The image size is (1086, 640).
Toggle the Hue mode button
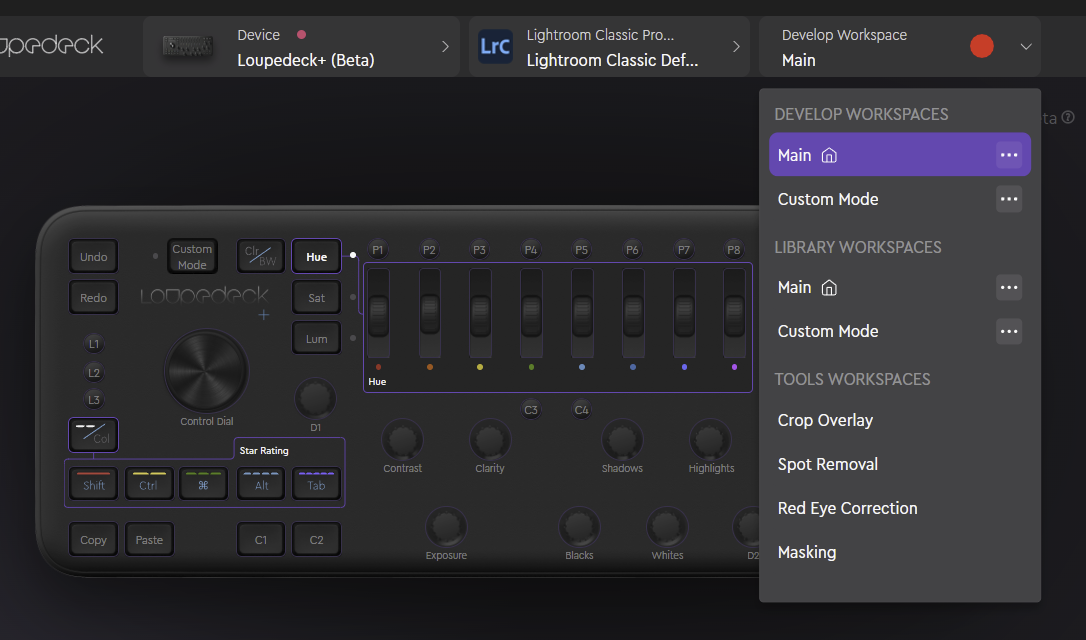(316, 257)
